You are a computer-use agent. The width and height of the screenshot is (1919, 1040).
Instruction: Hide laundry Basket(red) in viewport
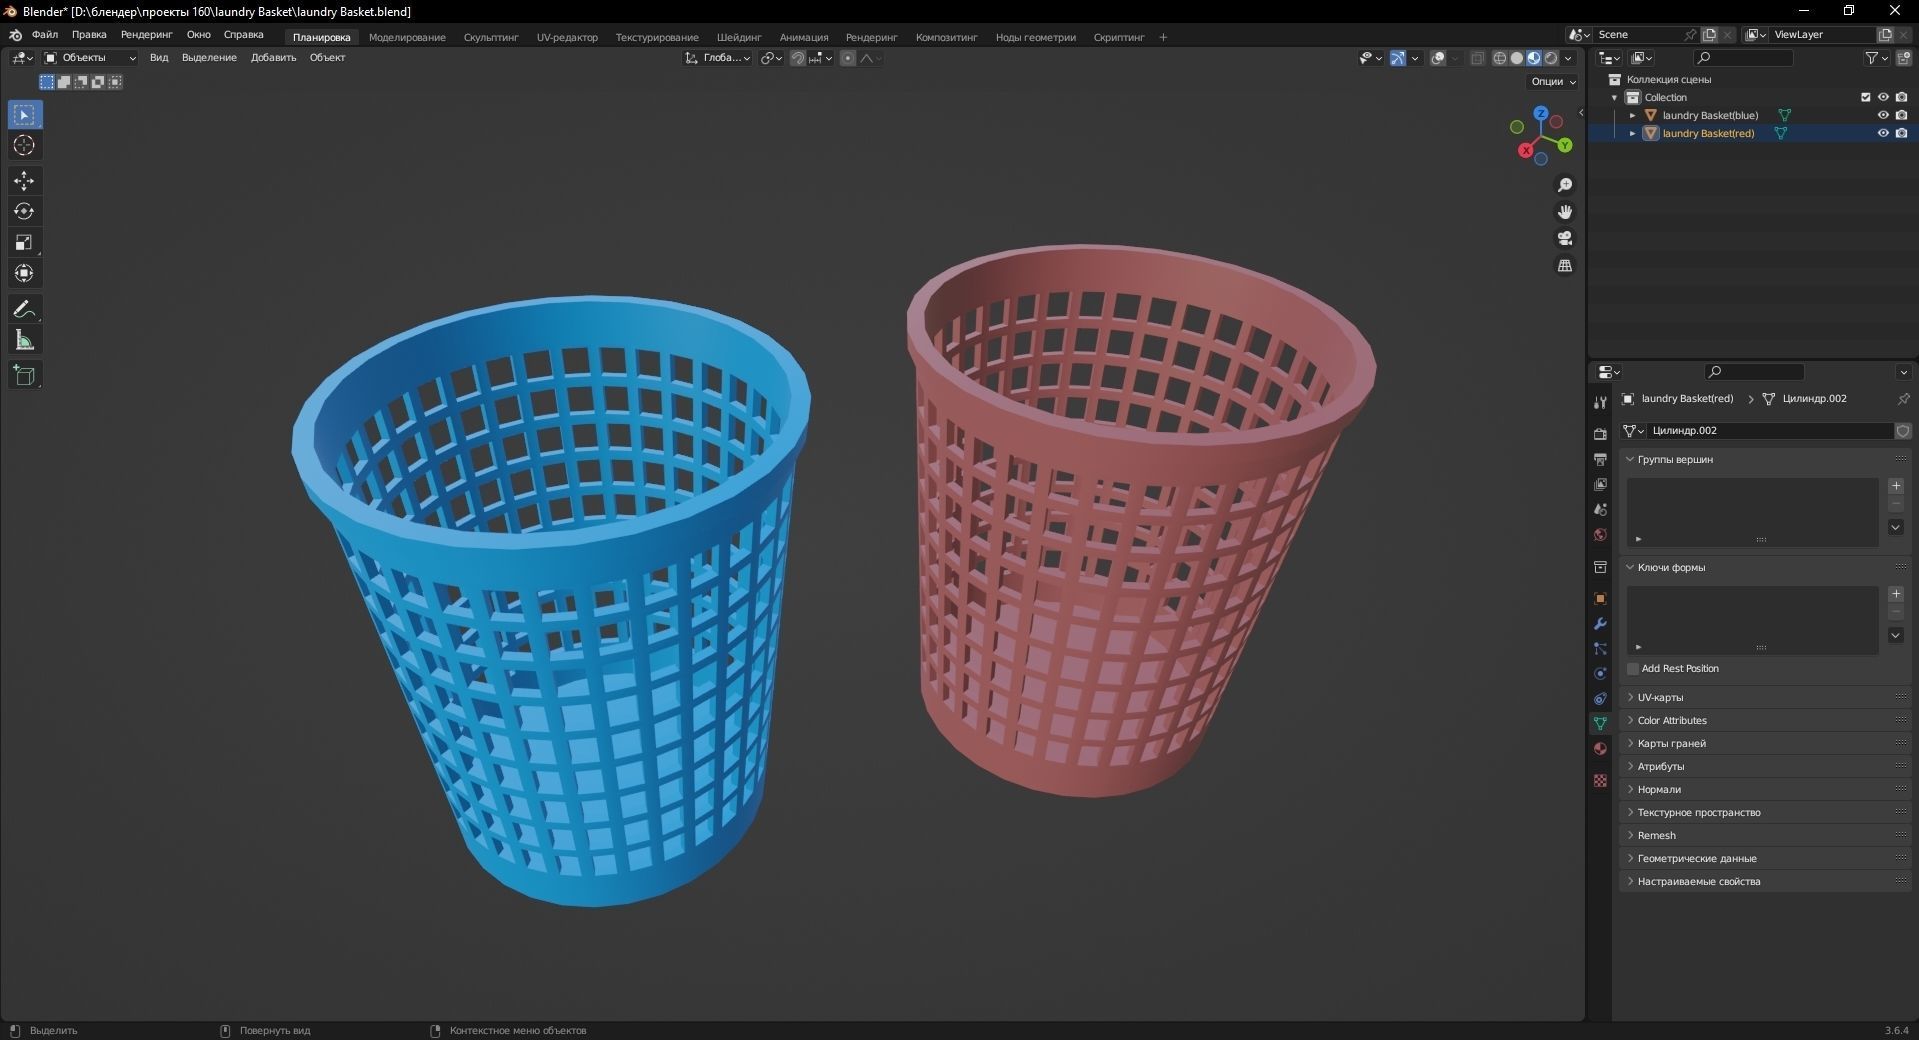(1883, 133)
